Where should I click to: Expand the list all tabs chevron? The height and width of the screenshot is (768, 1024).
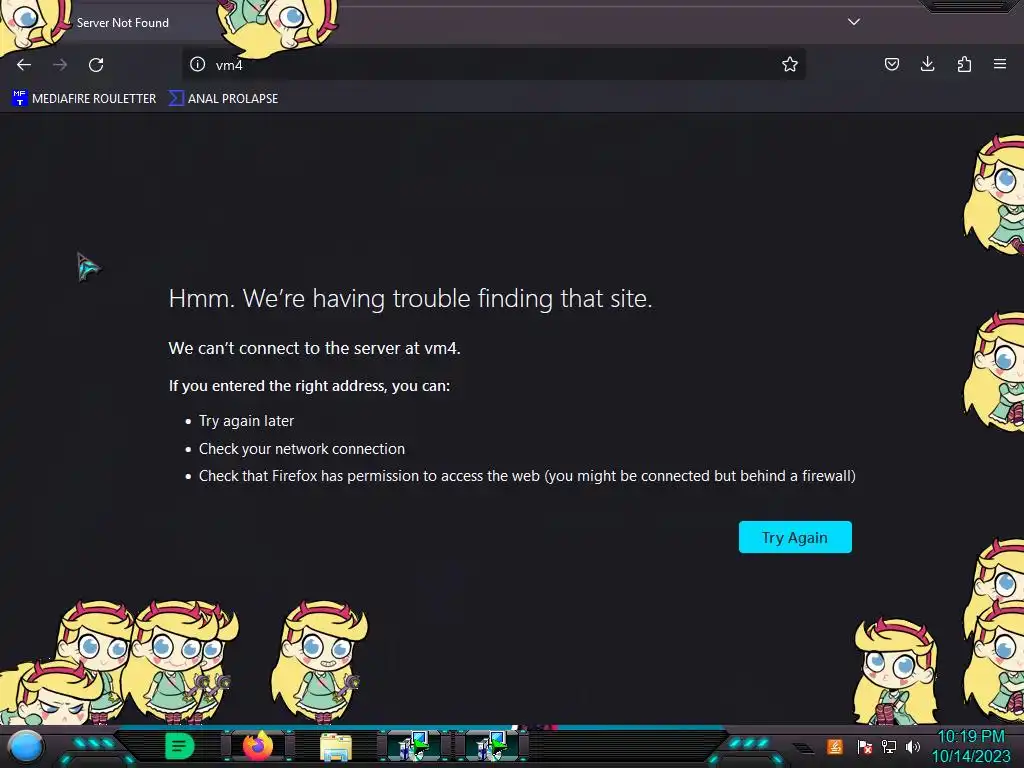point(854,22)
